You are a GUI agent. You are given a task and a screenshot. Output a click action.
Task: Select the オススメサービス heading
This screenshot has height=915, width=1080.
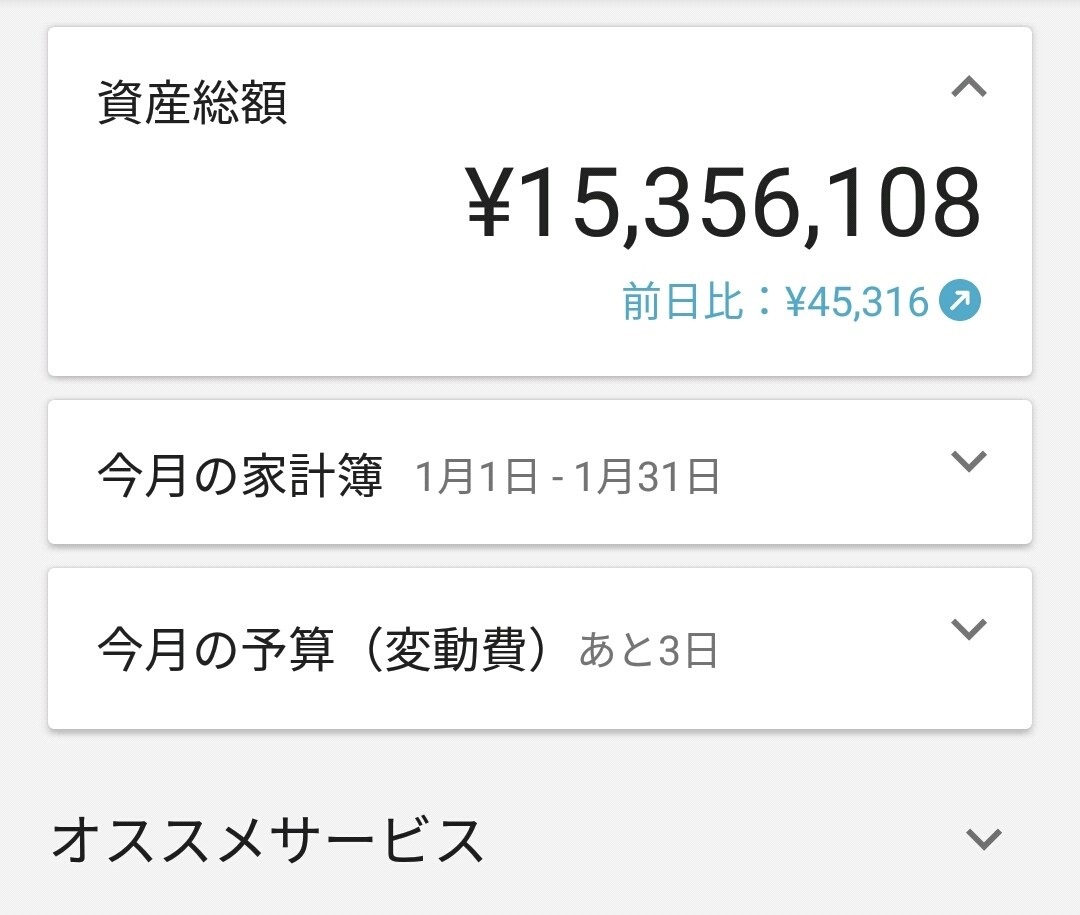pos(268,840)
